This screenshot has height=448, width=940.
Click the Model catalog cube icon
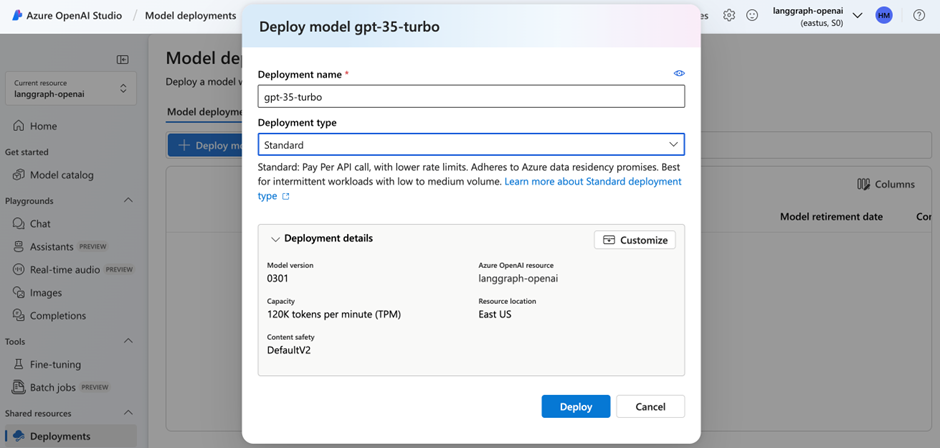(19, 175)
